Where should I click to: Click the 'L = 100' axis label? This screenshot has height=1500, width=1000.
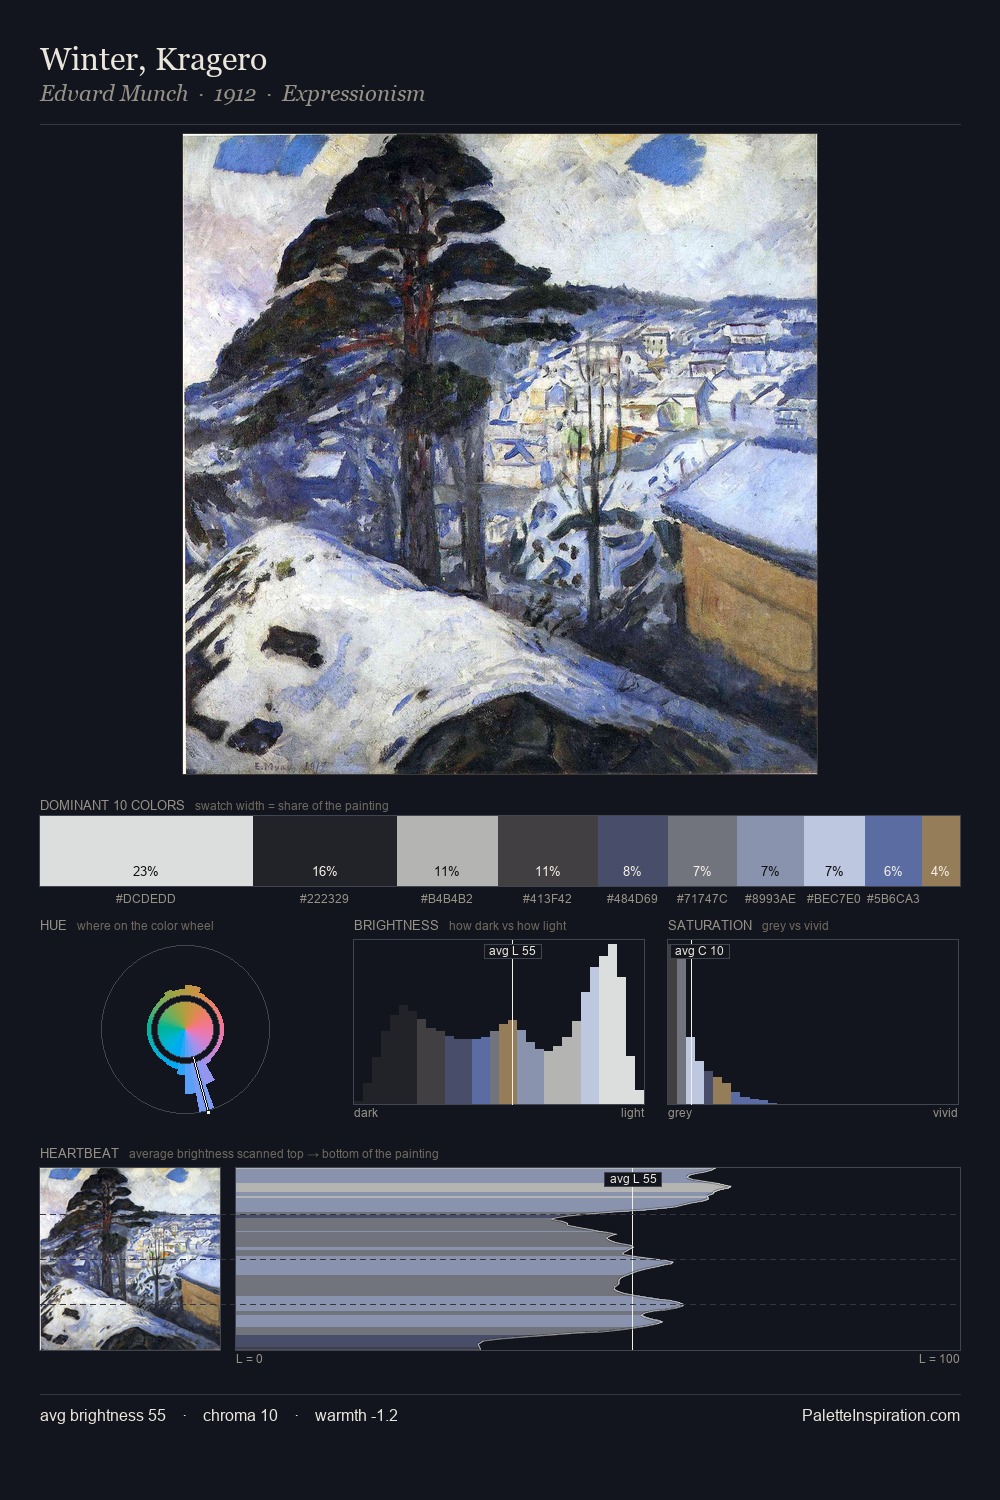[x=939, y=1358]
